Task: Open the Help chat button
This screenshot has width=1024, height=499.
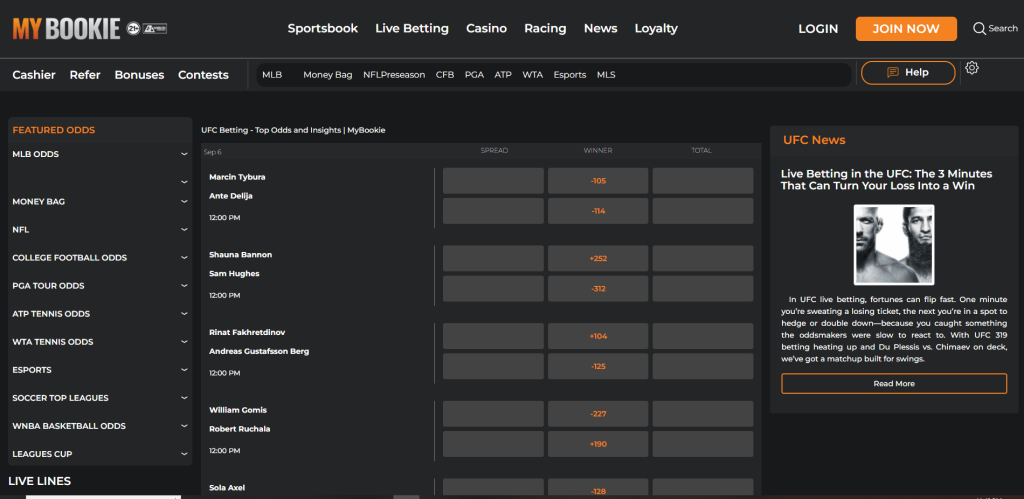Action: [x=908, y=72]
